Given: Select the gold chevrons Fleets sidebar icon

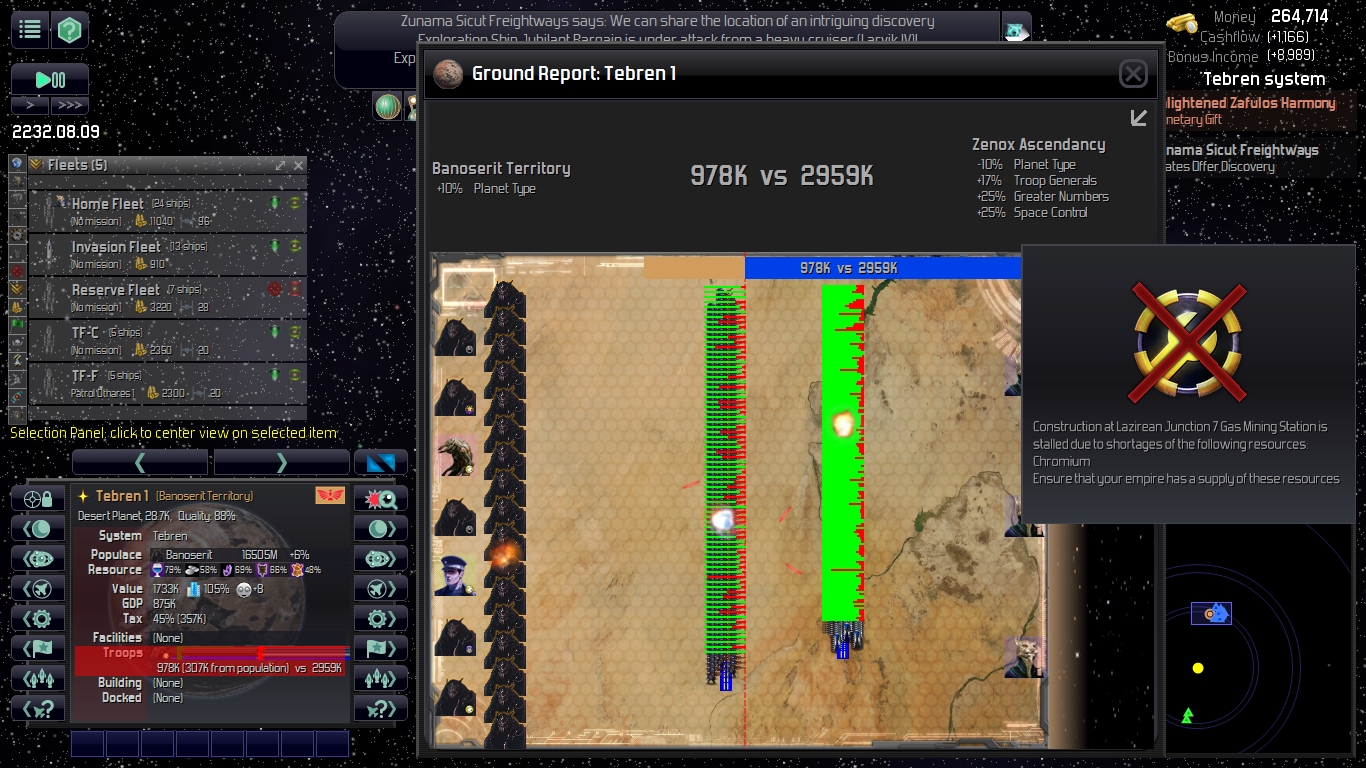Looking at the screenshot, I should 16,289.
